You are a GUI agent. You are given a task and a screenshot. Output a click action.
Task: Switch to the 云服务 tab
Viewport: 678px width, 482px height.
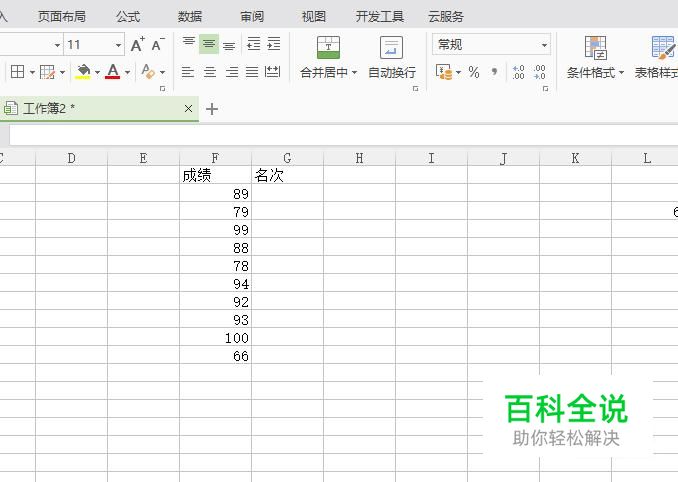446,16
